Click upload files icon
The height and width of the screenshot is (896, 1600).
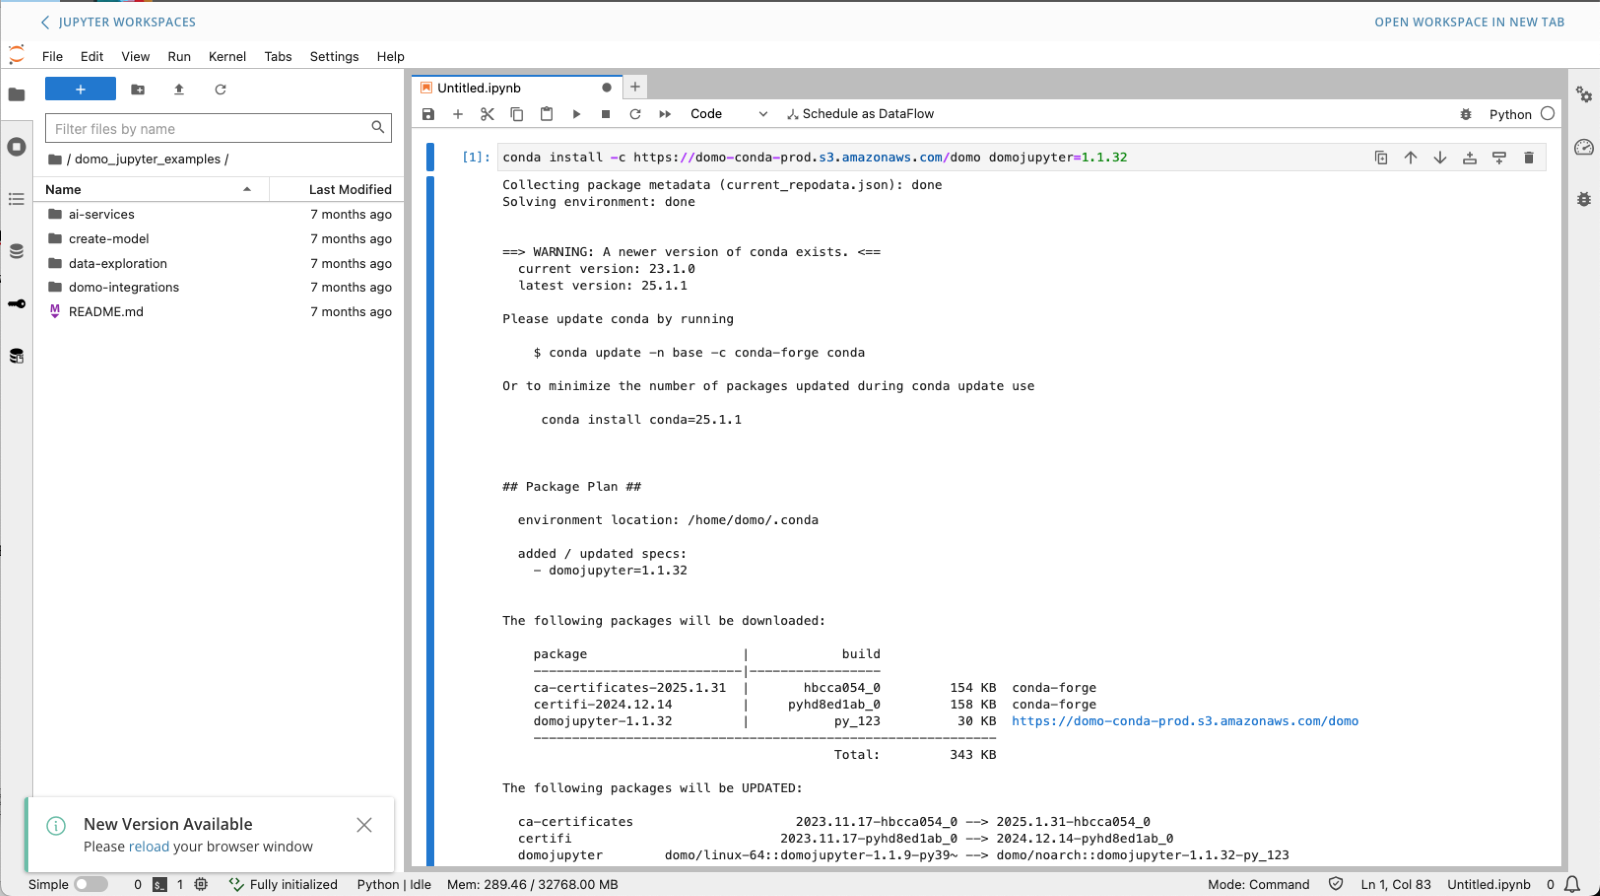click(x=179, y=89)
